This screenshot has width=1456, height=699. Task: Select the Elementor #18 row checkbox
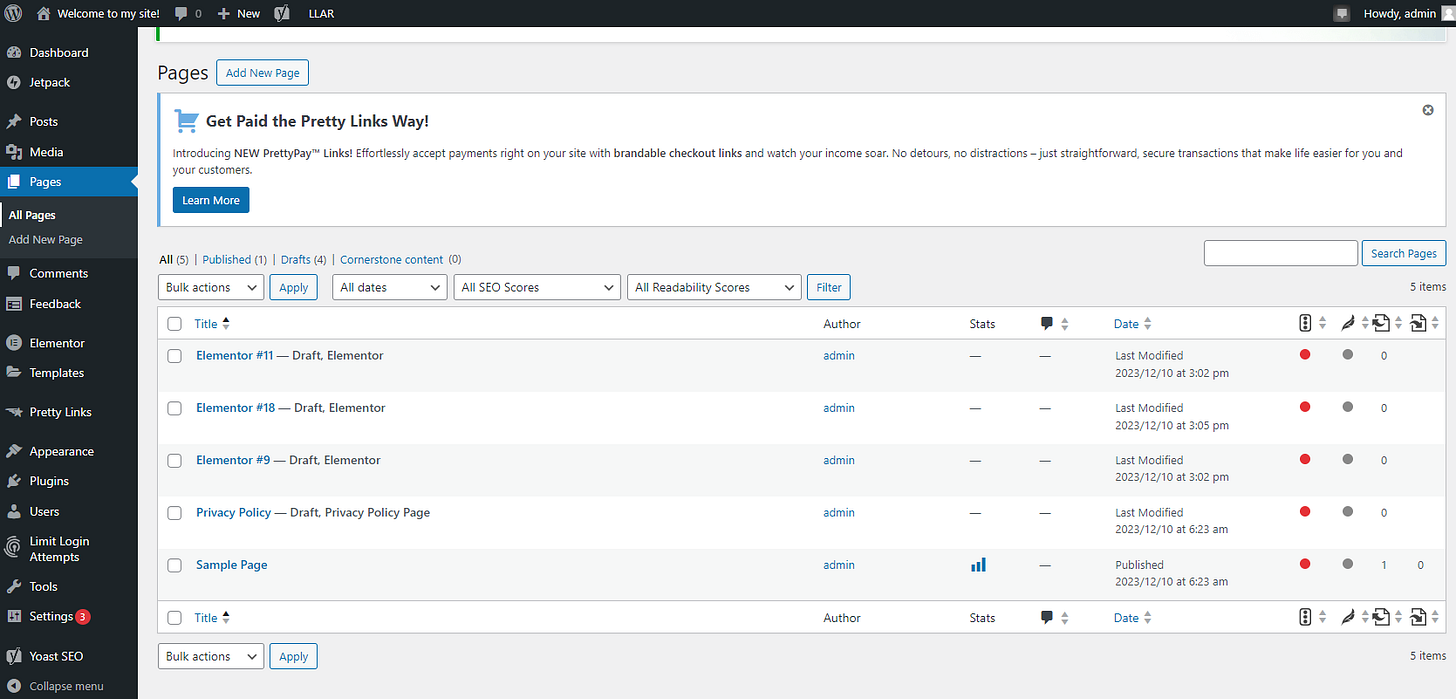(x=175, y=408)
